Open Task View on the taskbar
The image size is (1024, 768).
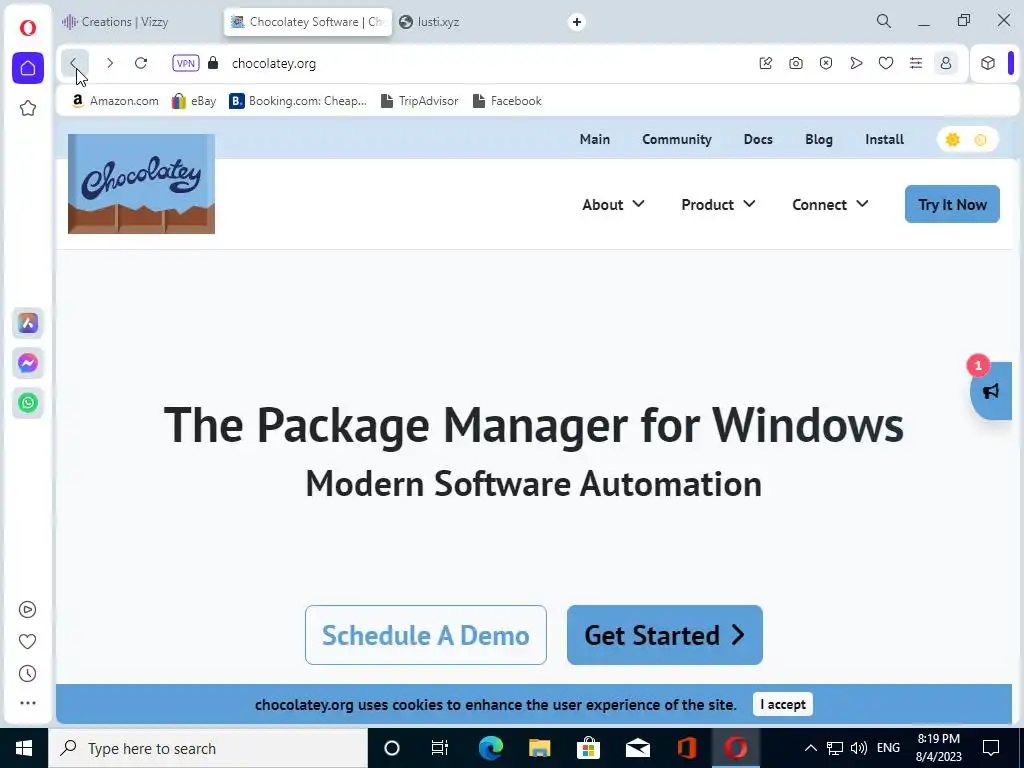tap(440, 748)
